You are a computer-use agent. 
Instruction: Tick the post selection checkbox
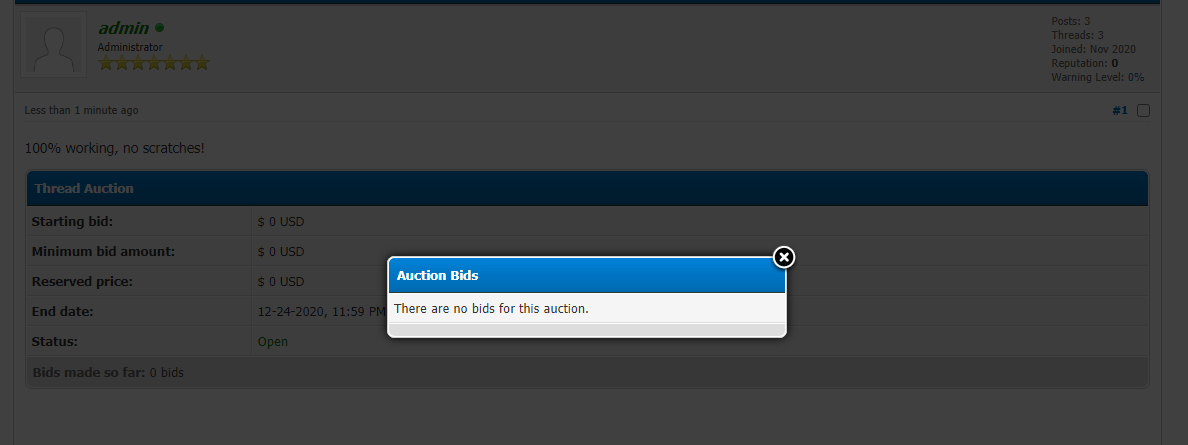(1144, 110)
